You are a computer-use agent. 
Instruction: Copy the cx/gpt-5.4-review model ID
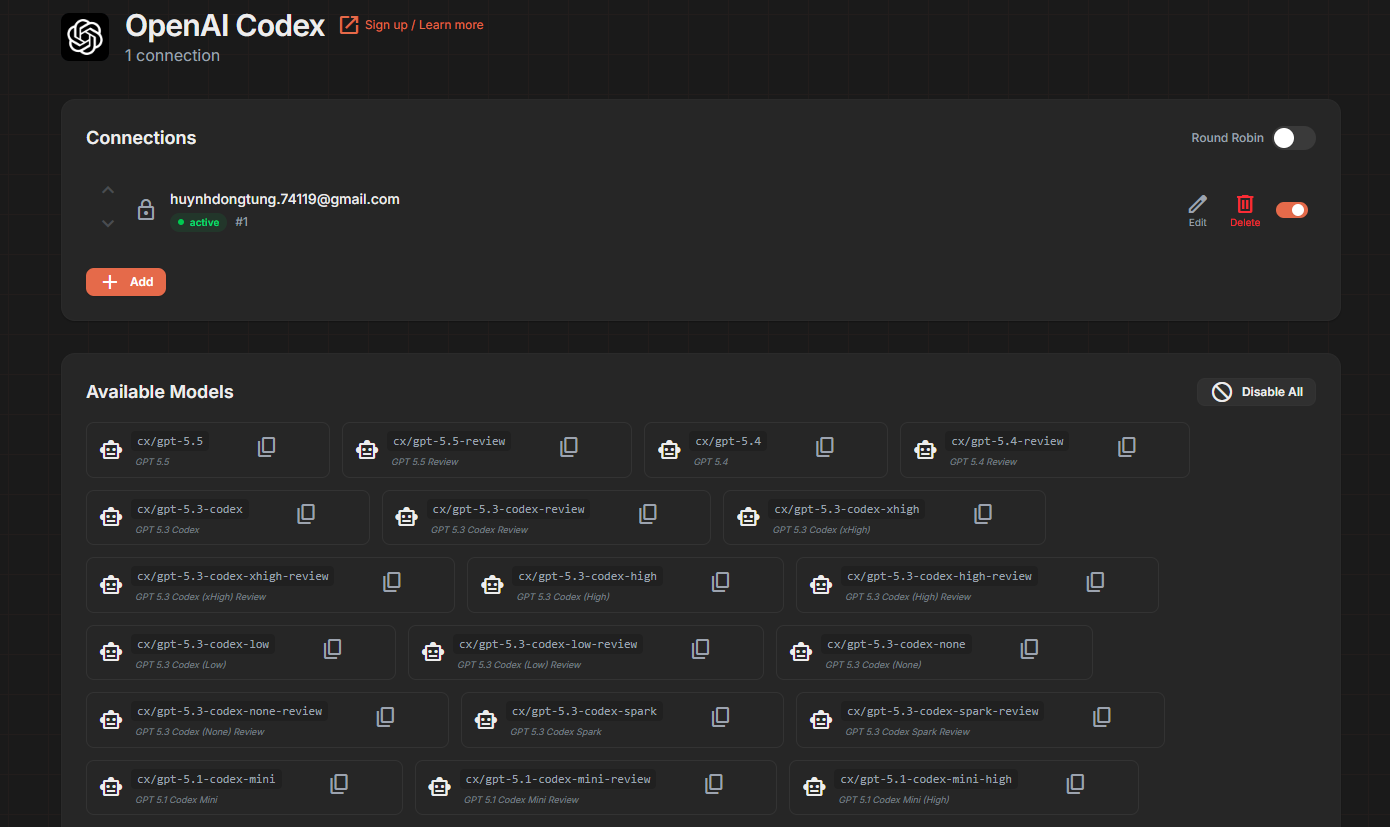[1127, 447]
